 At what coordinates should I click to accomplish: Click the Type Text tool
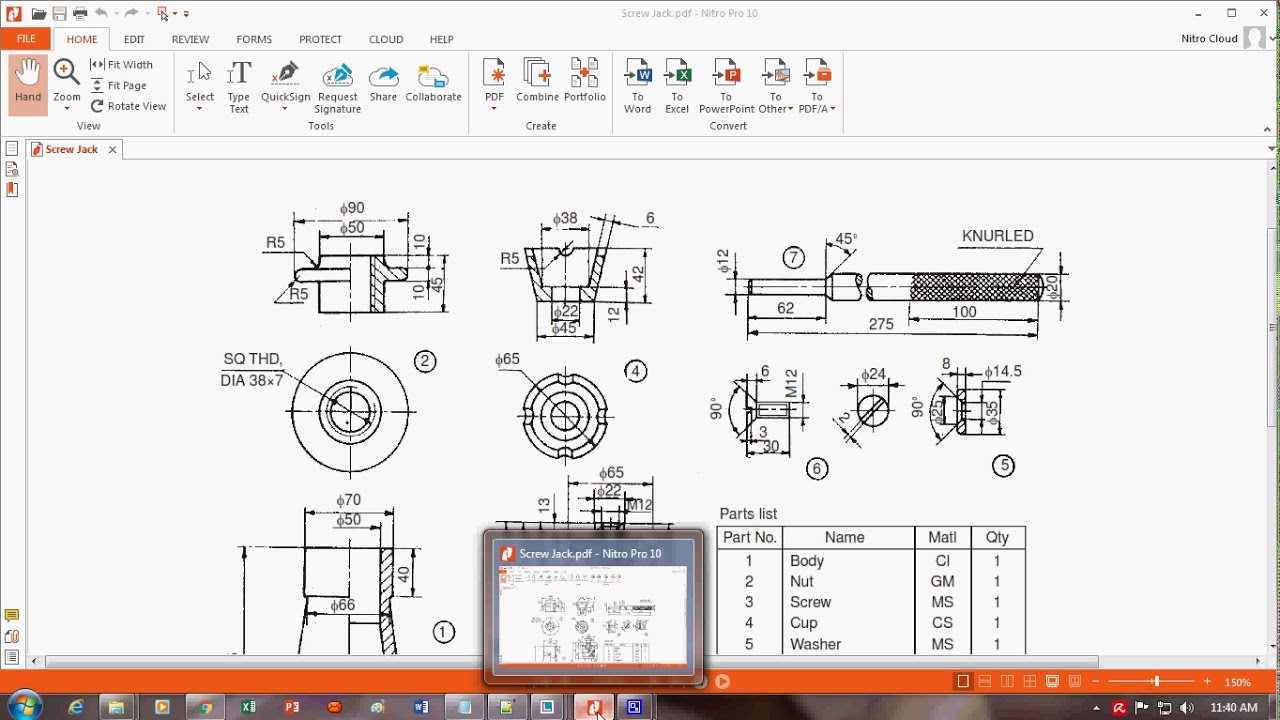pyautogui.click(x=238, y=86)
